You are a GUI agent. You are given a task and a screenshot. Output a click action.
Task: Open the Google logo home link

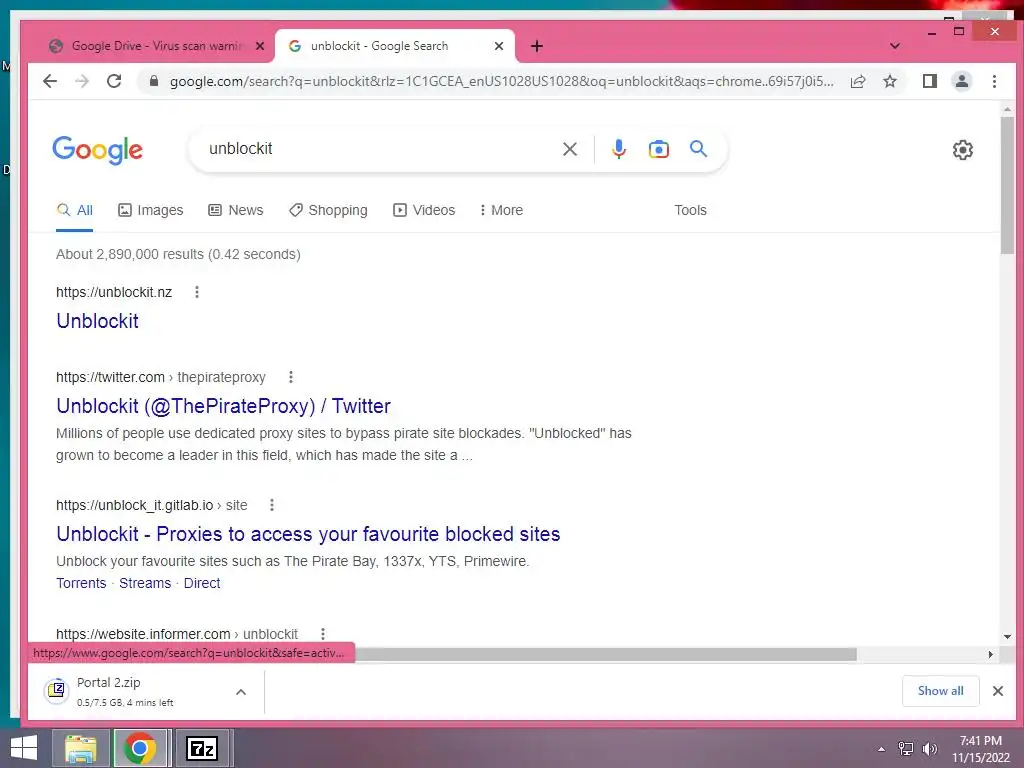tap(97, 150)
